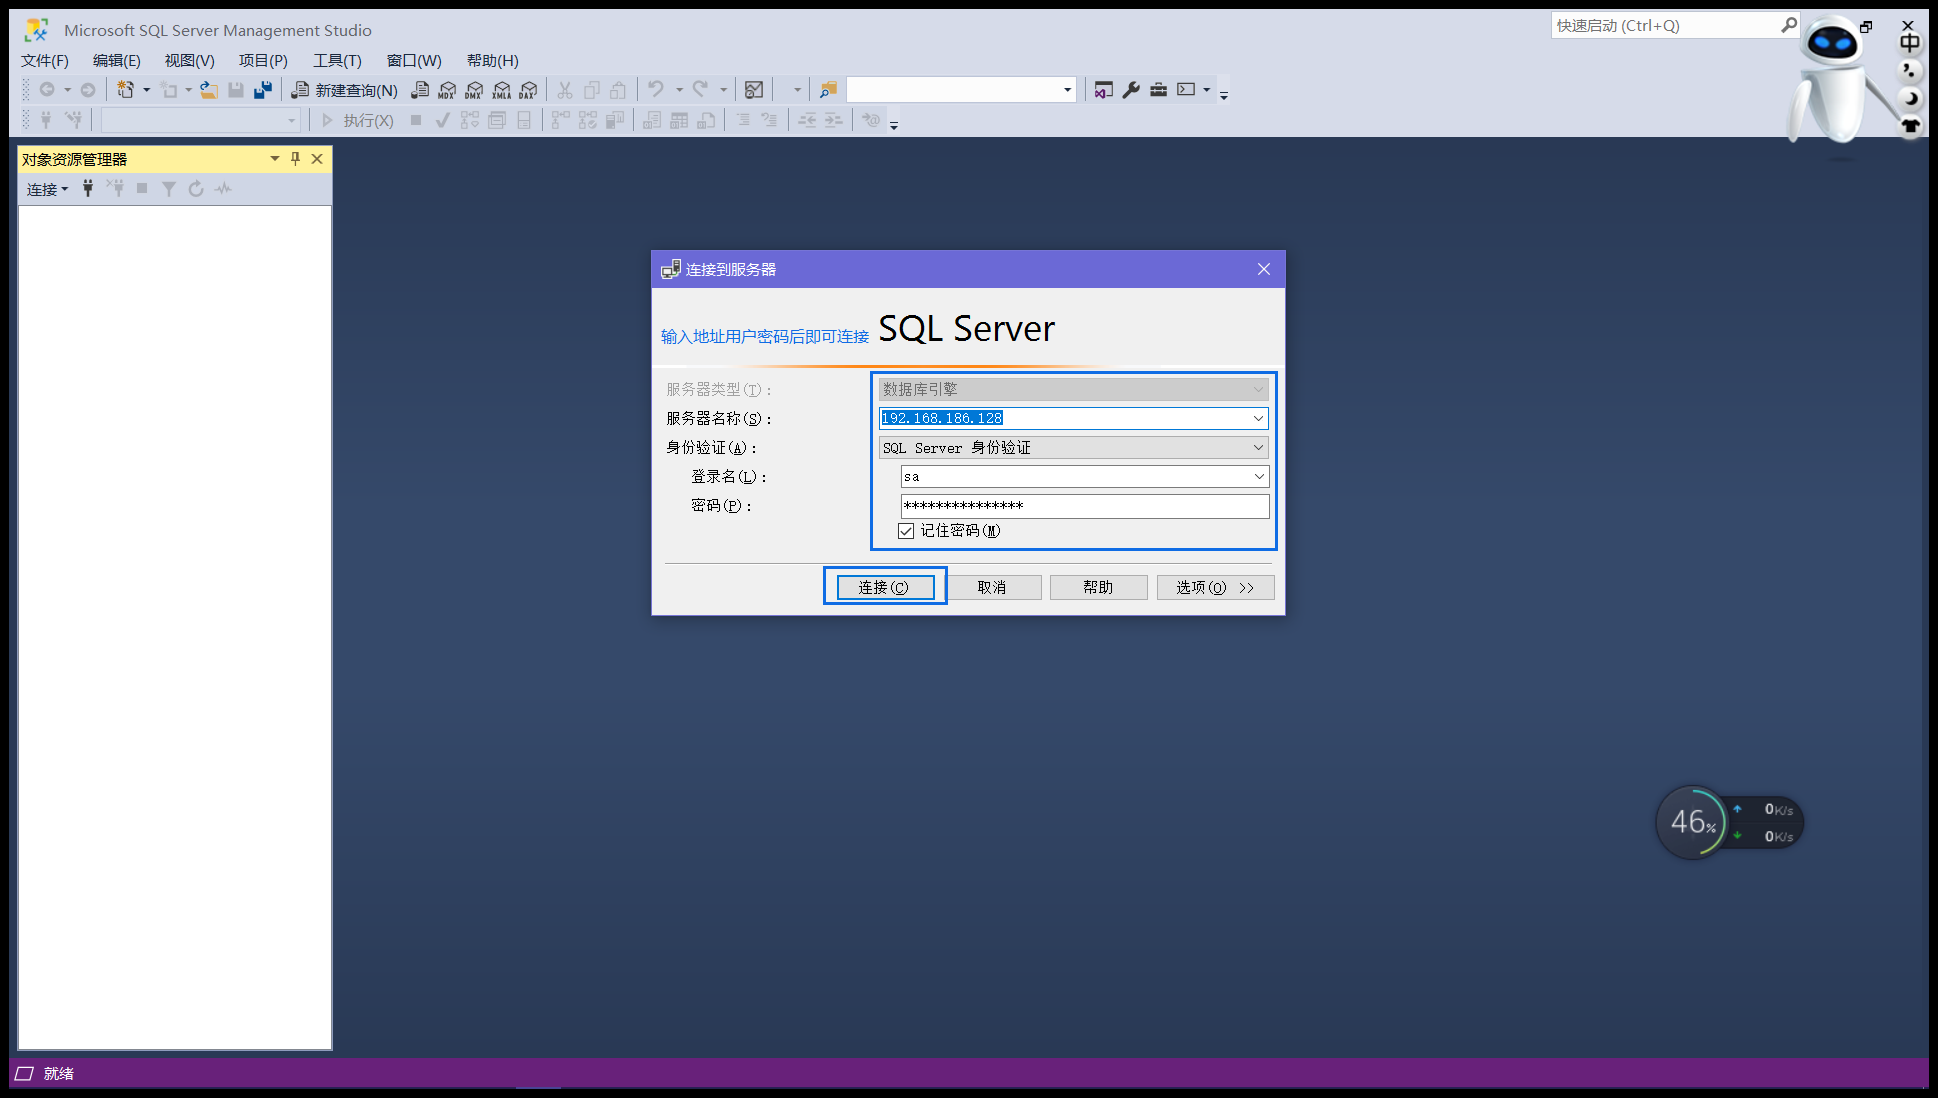Pin the Object Explorer panel
This screenshot has width=1938, height=1098.
click(x=295, y=159)
